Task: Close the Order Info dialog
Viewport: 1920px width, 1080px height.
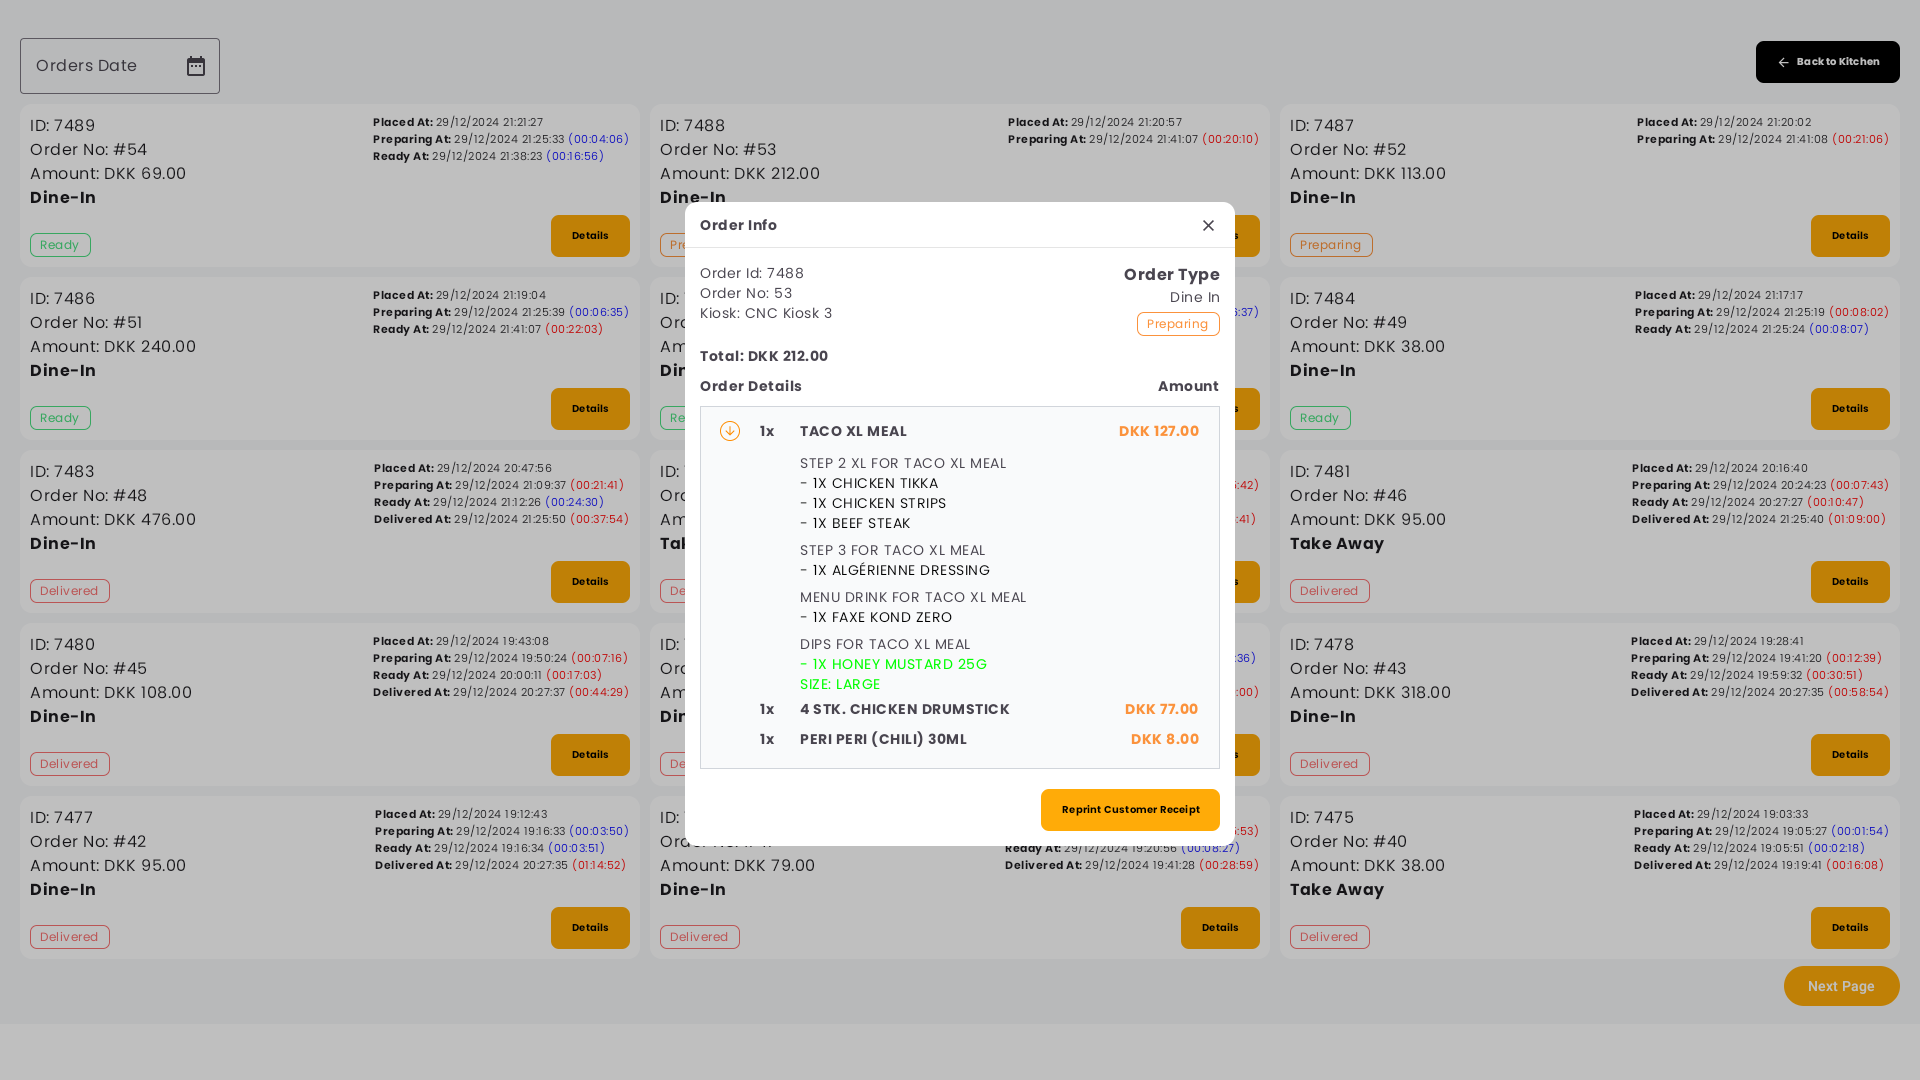Action: click(1208, 226)
